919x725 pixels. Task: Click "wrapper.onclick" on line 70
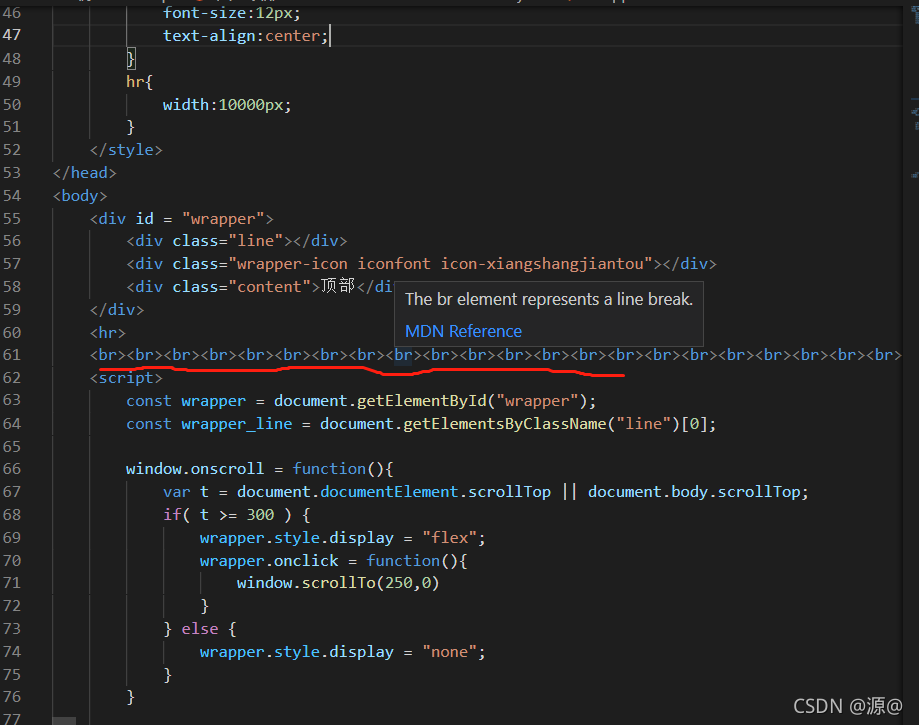click(x=269, y=561)
